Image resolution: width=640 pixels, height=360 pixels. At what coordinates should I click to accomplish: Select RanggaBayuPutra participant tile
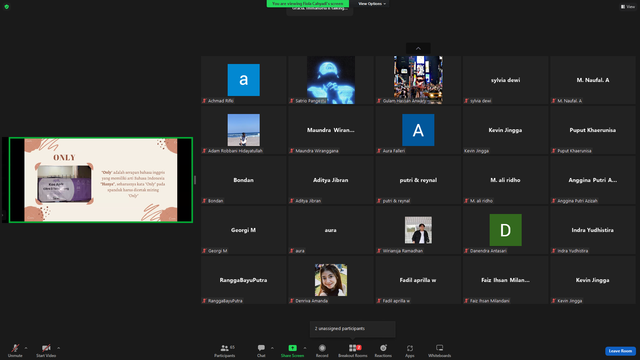point(244,280)
